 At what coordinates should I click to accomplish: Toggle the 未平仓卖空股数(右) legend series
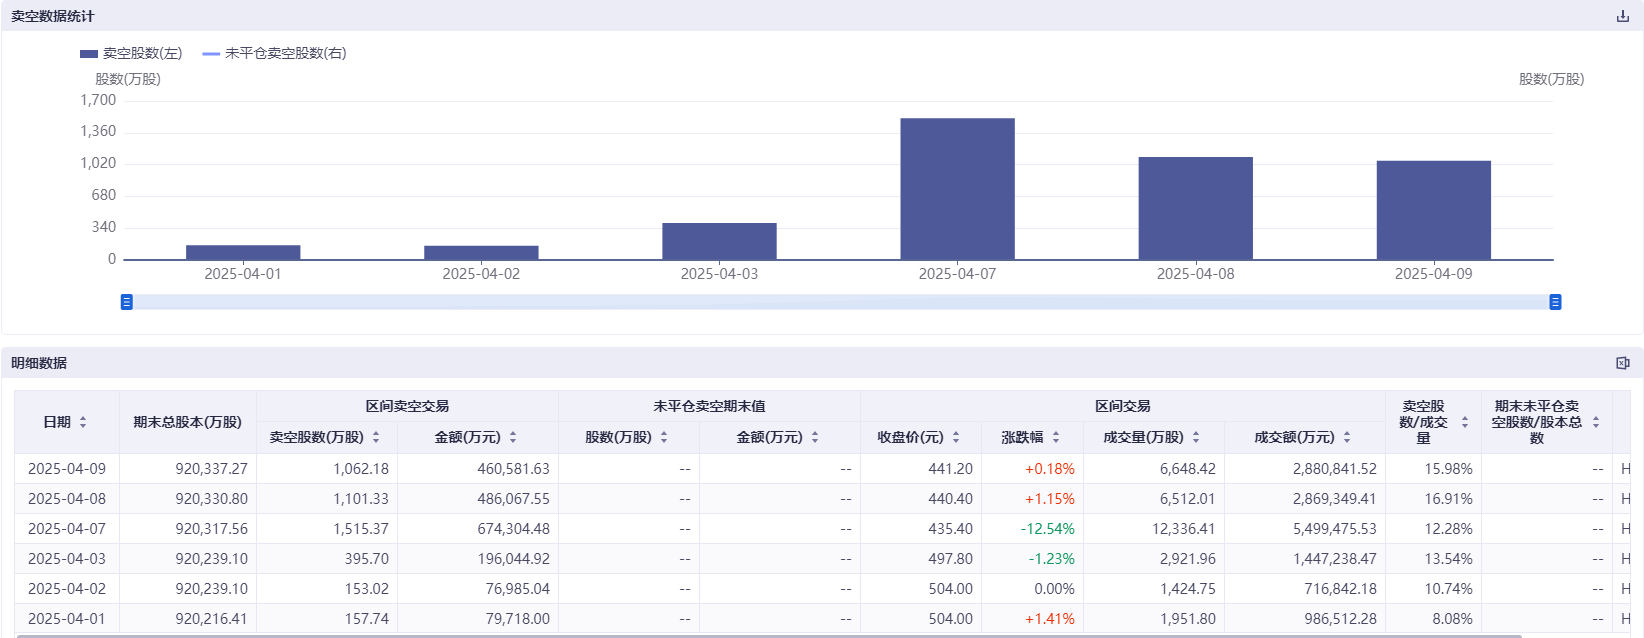[x=274, y=53]
